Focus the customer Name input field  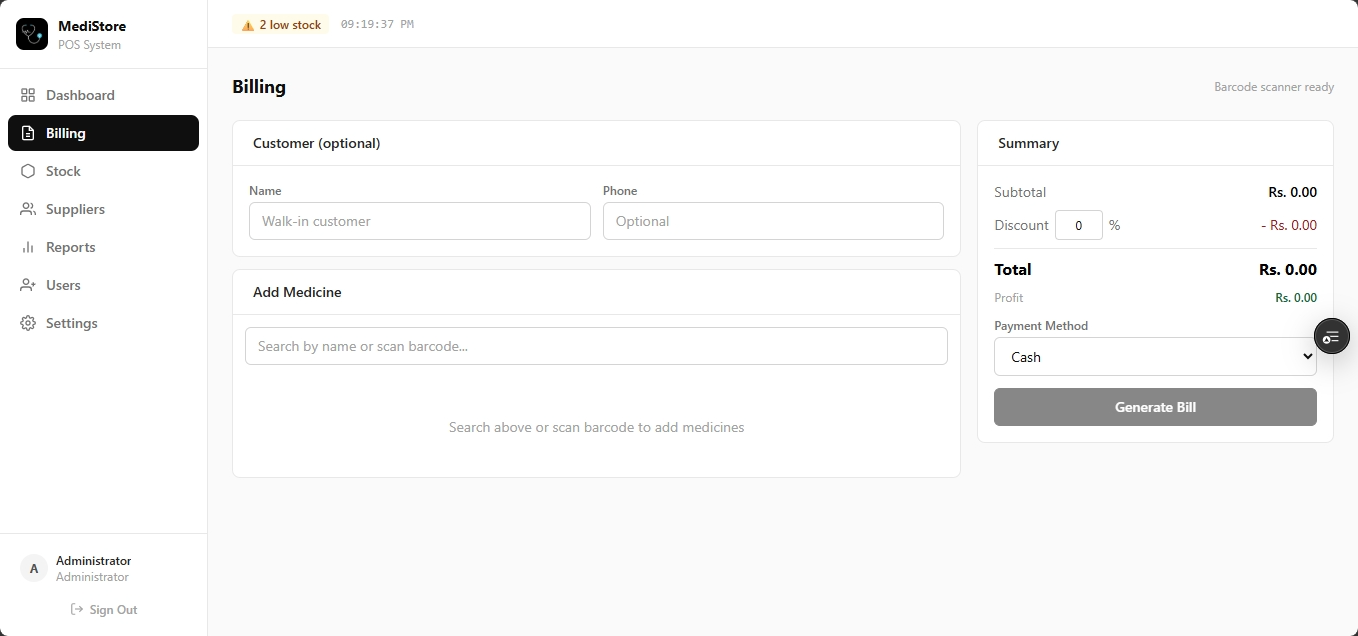tap(420, 221)
